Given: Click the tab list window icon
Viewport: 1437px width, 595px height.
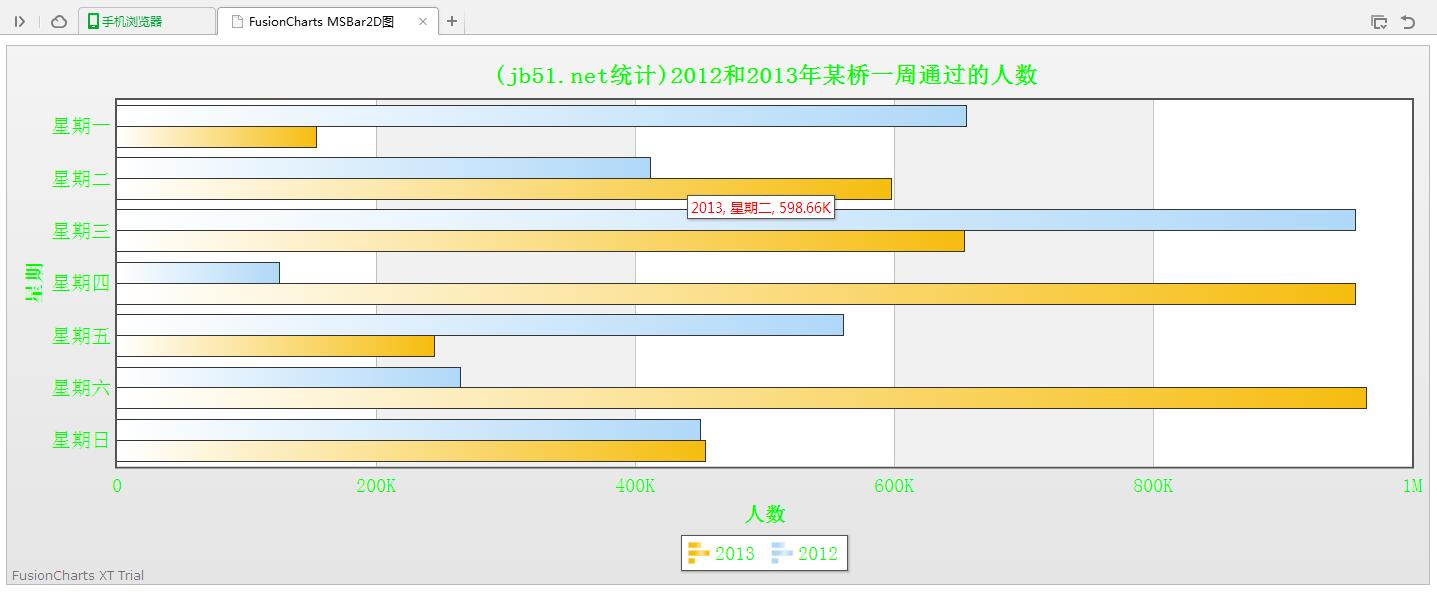Looking at the screenshot, I should 1379,21.
